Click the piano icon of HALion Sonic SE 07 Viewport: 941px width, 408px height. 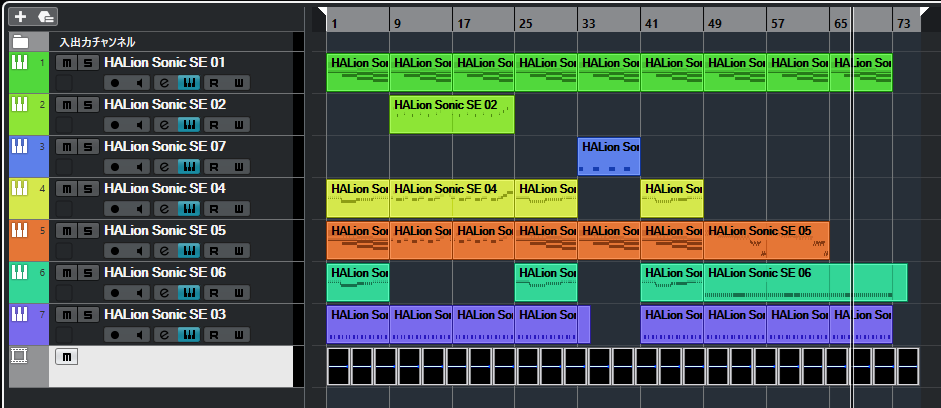tap(20, 146)
